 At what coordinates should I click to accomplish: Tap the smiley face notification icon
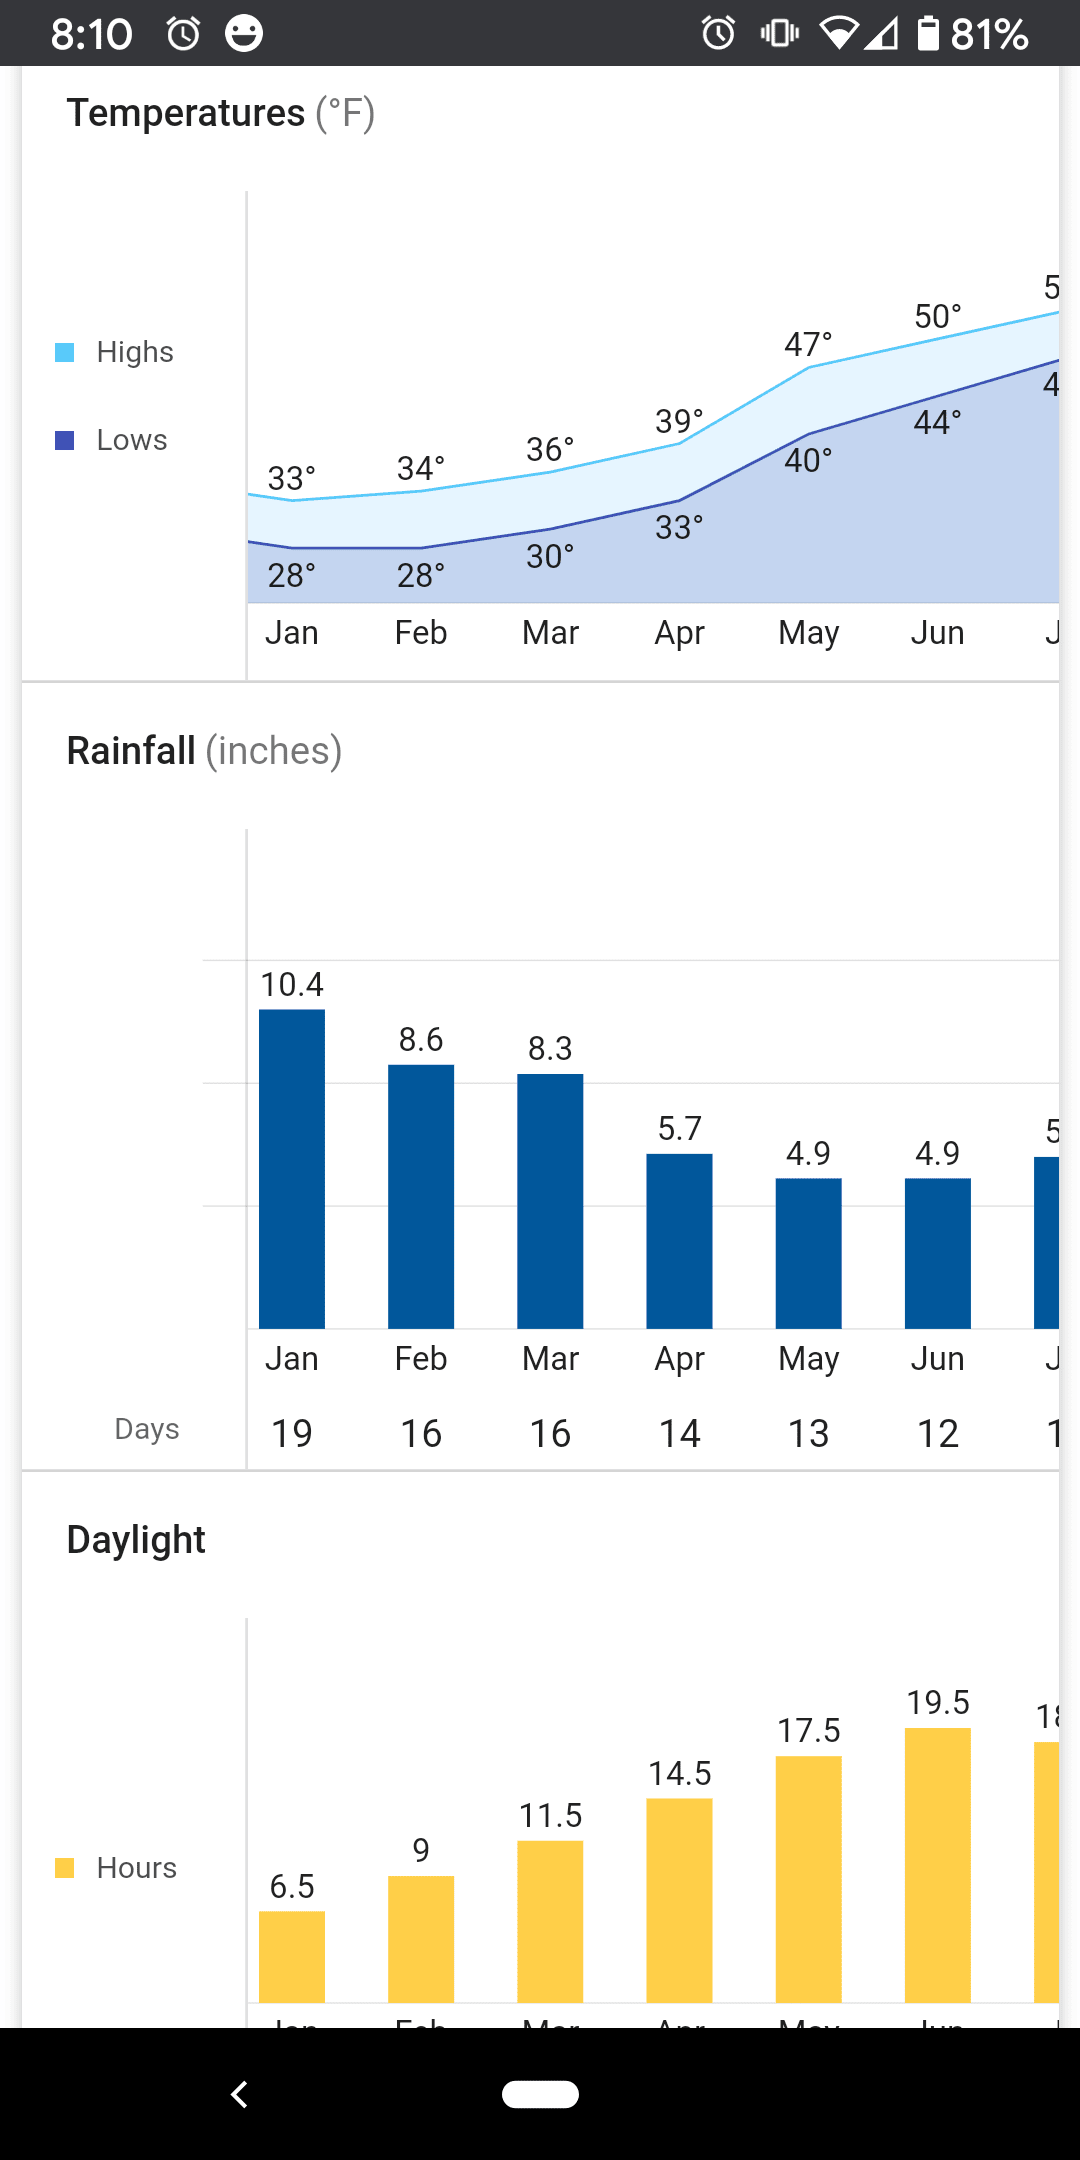point(243,34)
